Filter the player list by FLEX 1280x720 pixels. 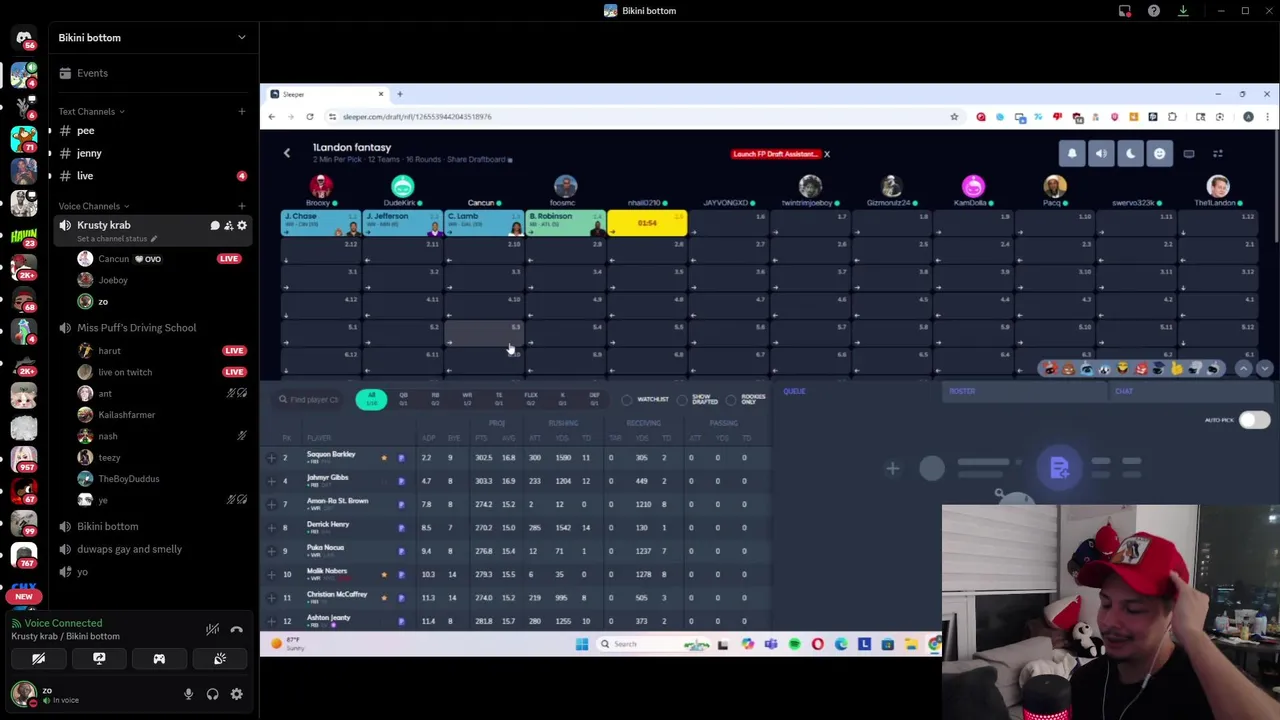pos(531,399)
